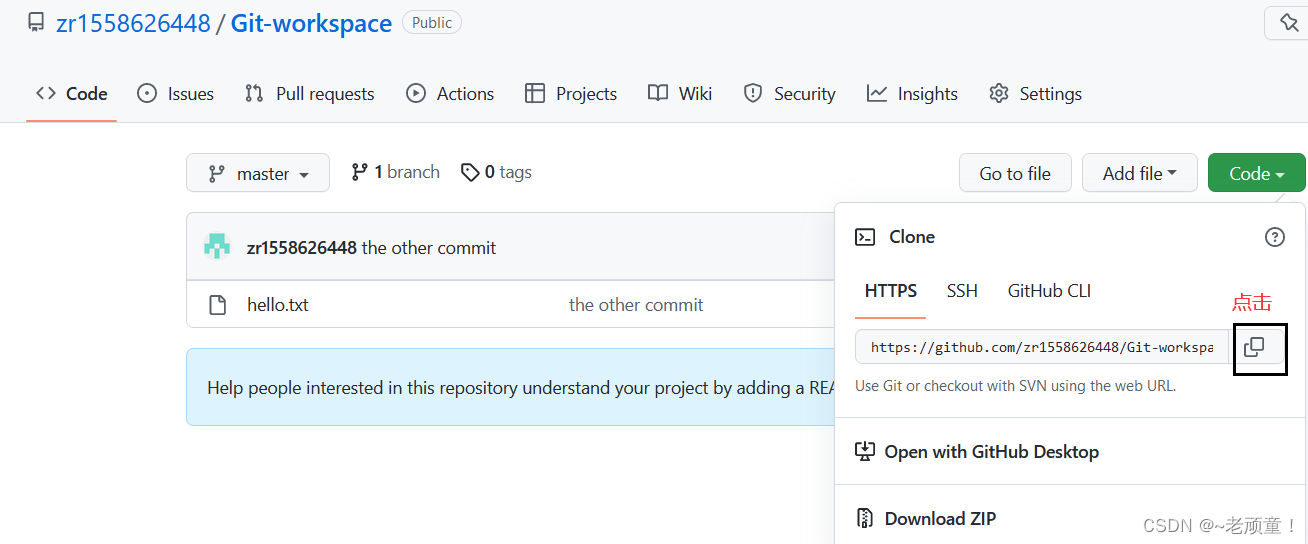Click the tag icon next to 0 tags

click(469, 173)
